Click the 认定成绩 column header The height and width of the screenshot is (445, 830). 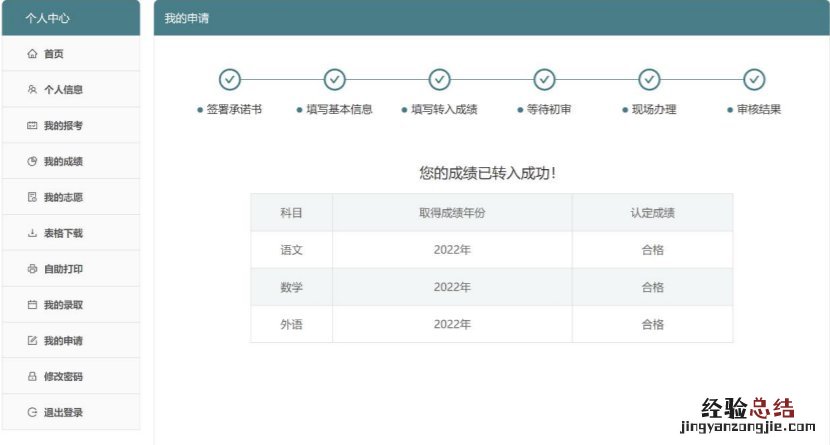coord(653,213)
